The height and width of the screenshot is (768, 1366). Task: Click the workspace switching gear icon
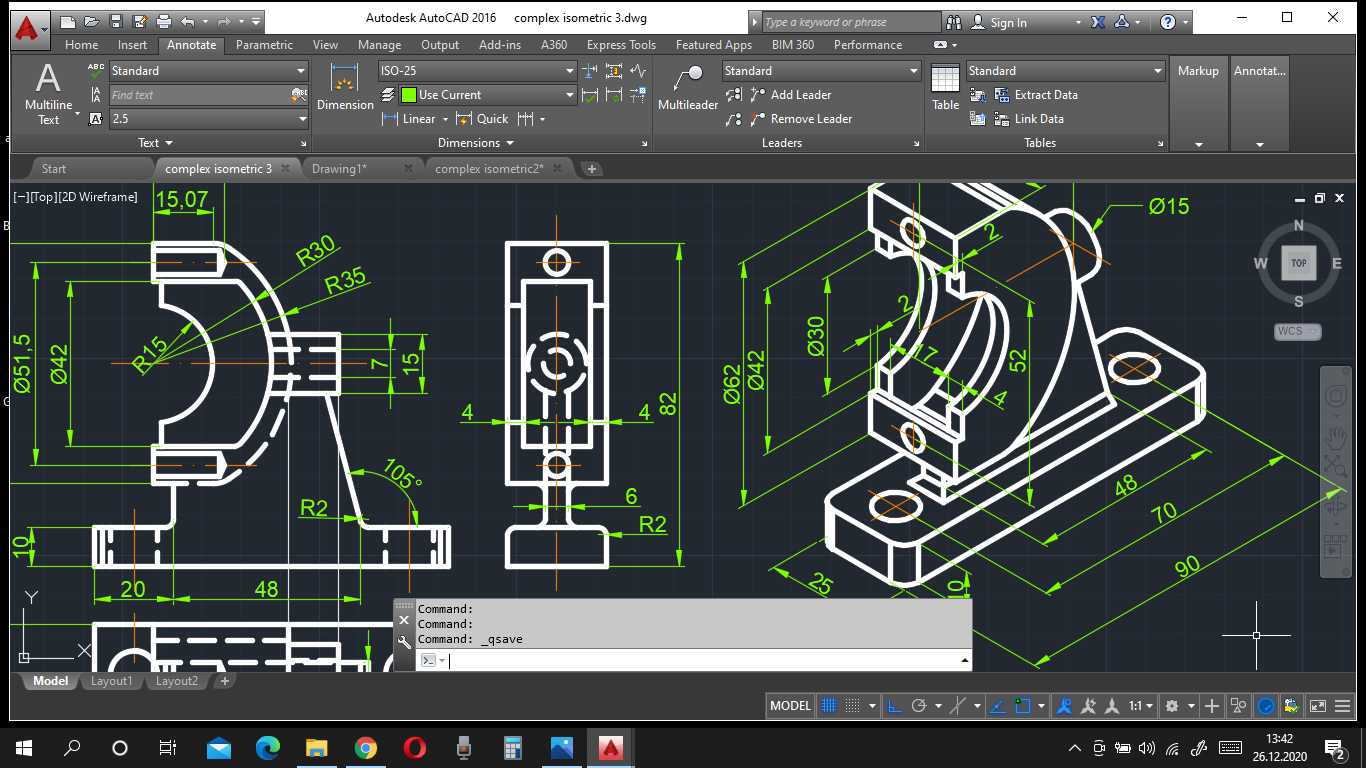1172,706
